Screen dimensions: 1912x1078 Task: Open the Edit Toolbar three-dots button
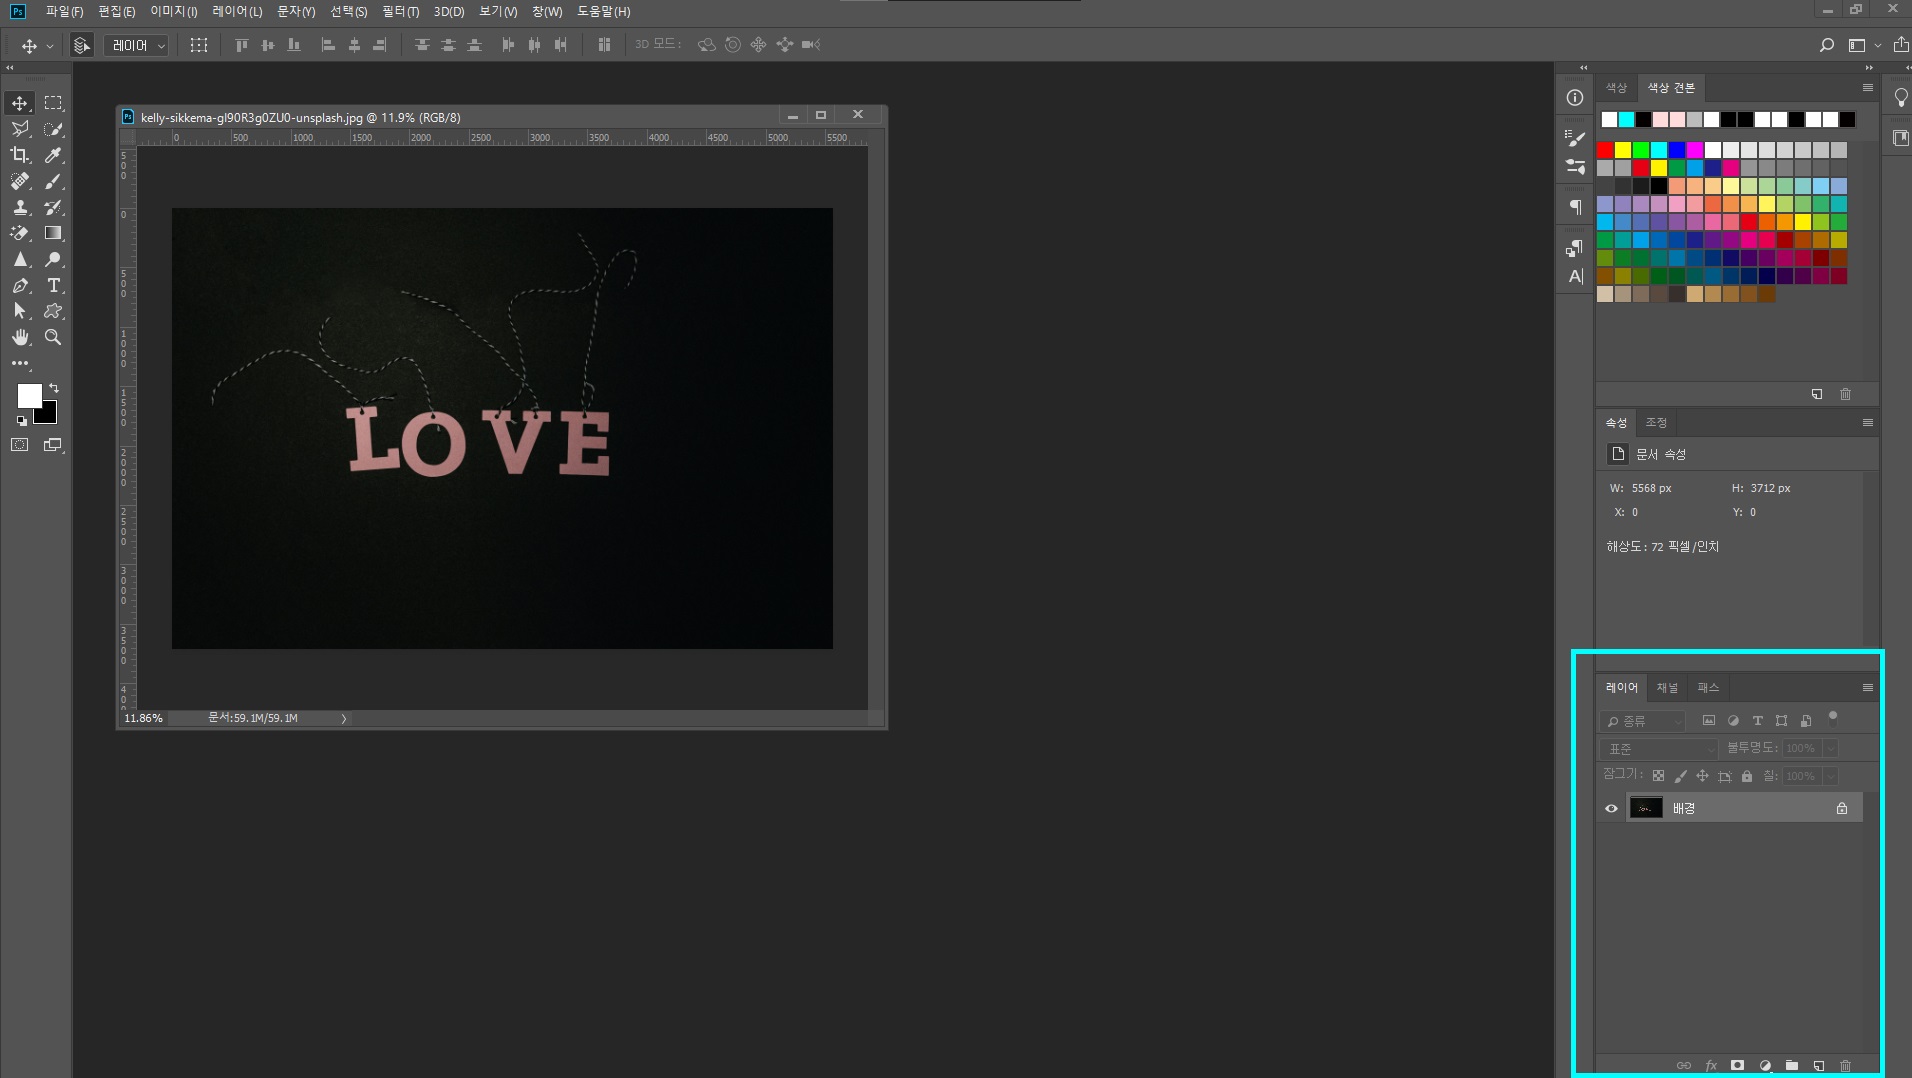[20, 363]
